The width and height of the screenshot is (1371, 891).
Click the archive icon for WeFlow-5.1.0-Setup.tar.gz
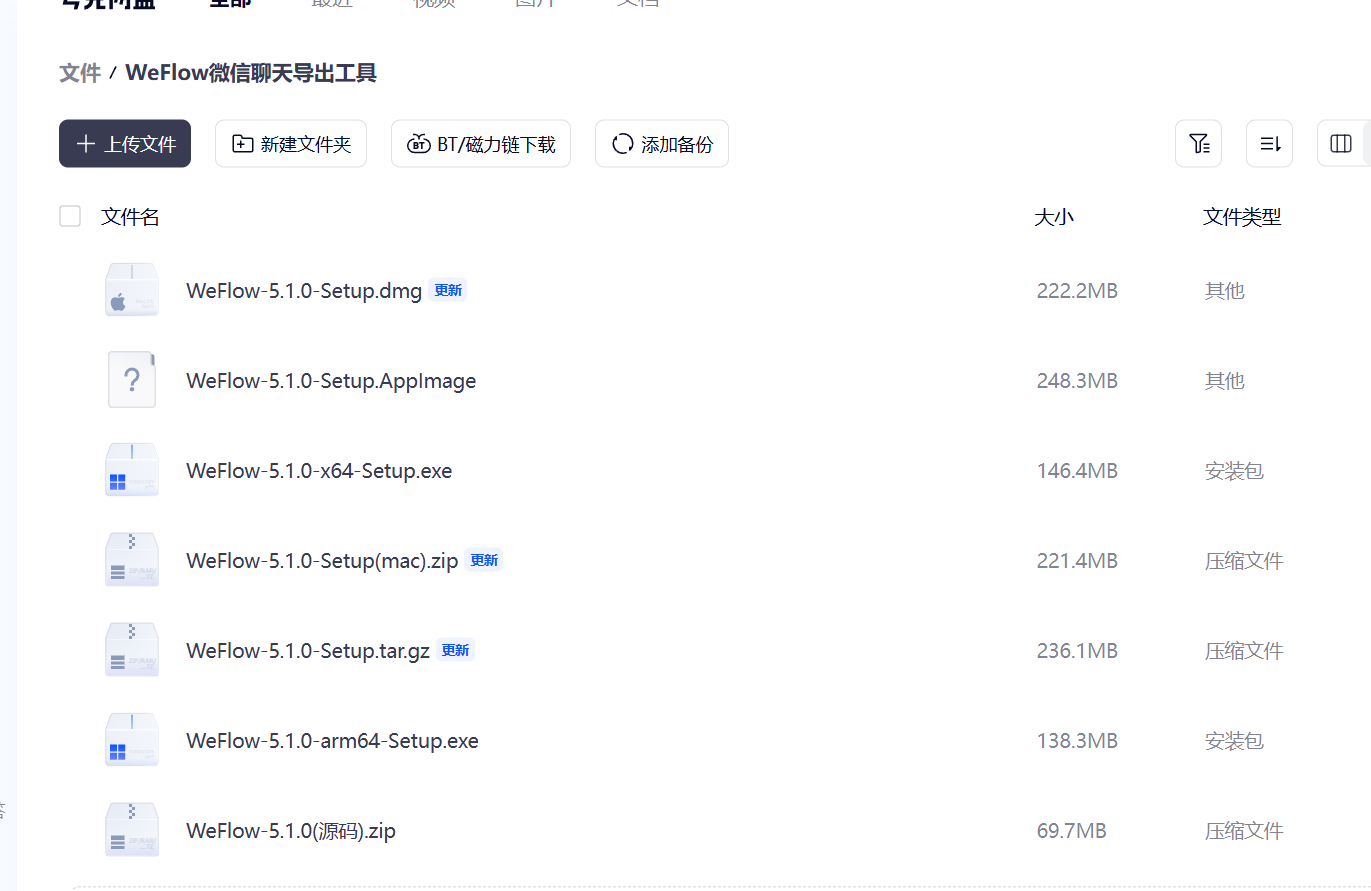tap(132, 650)
